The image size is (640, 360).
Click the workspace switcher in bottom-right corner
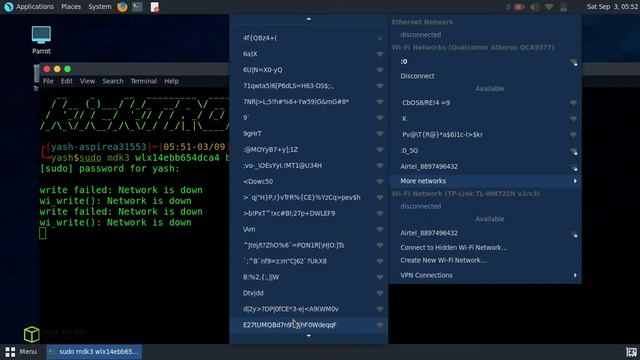(x=631, y=352)
